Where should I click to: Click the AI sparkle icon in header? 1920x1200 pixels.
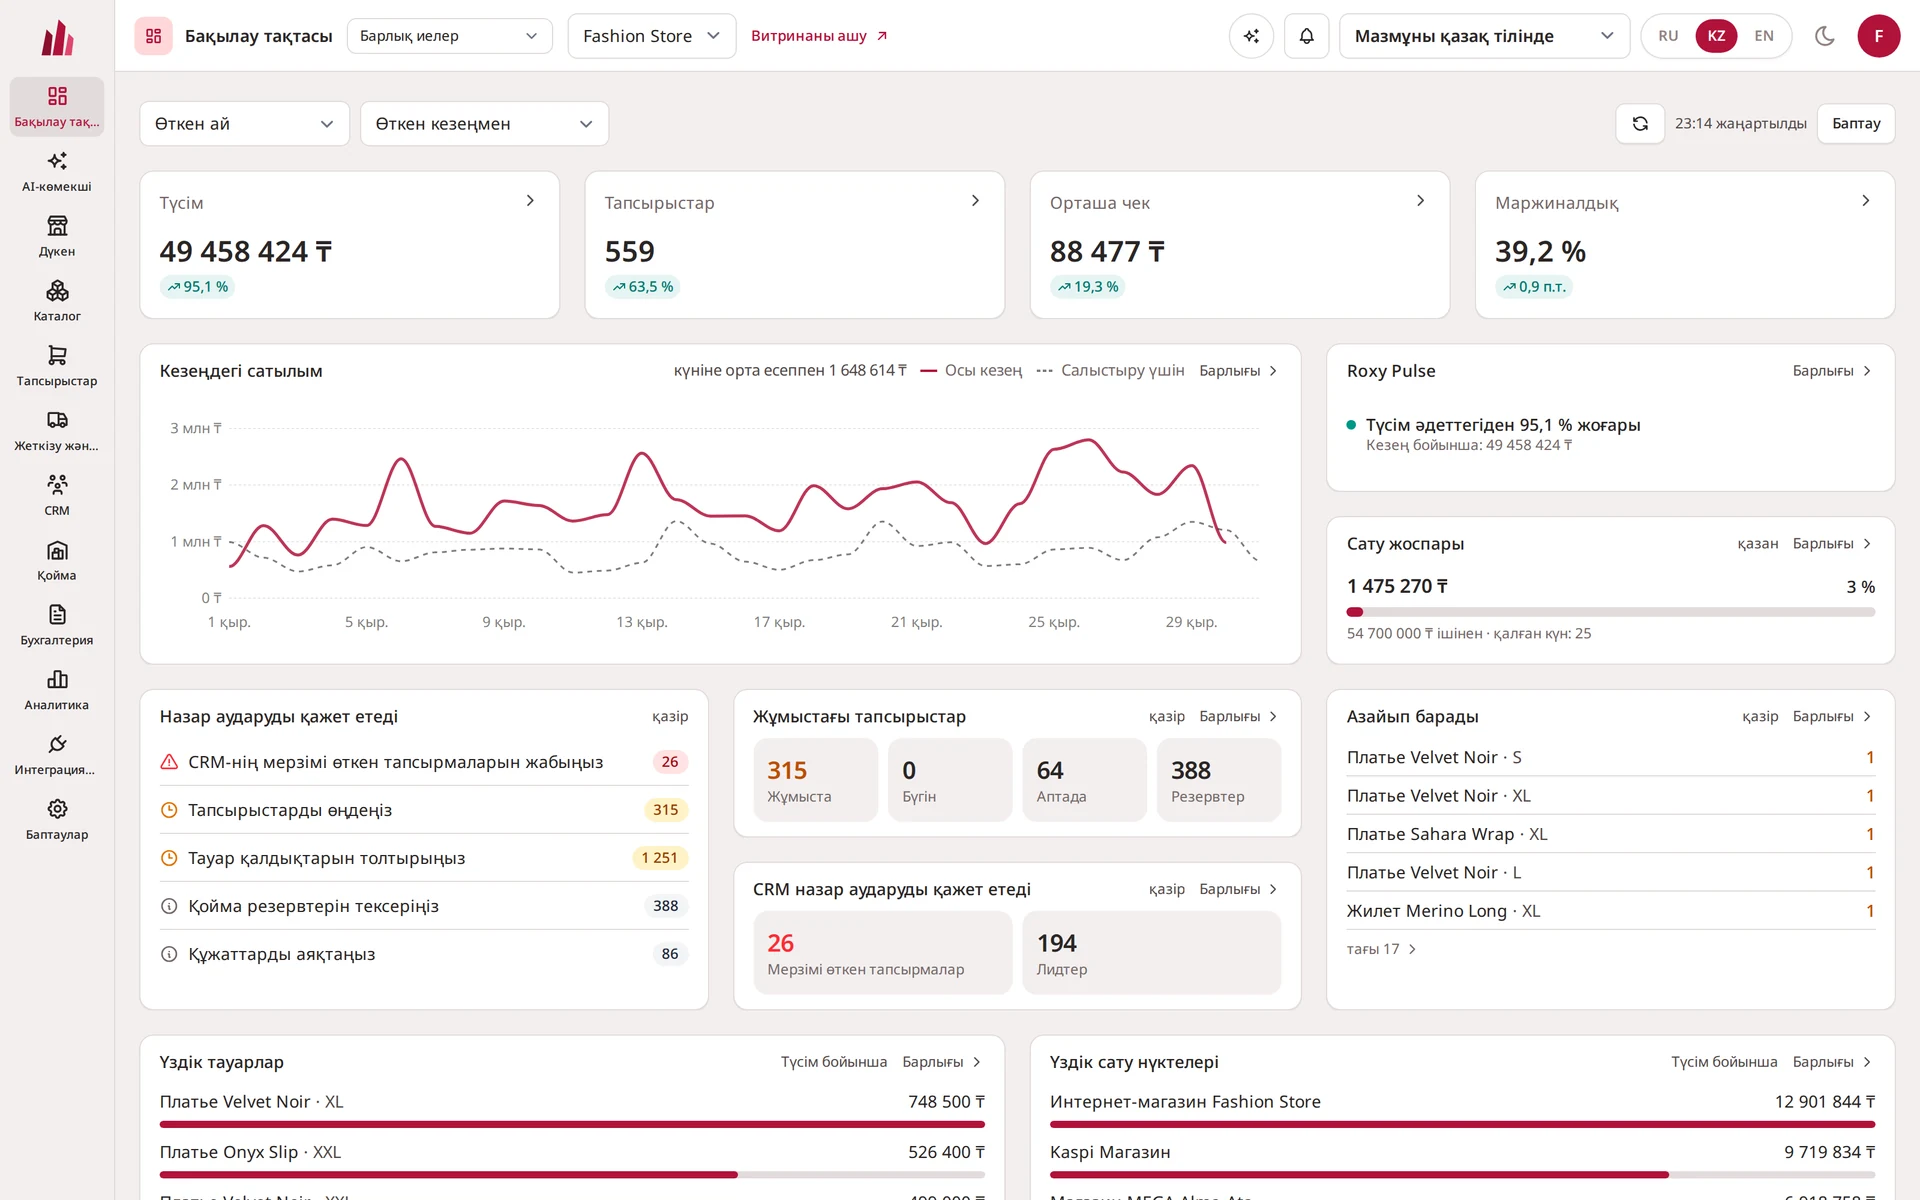click(x=1251, y=36)
